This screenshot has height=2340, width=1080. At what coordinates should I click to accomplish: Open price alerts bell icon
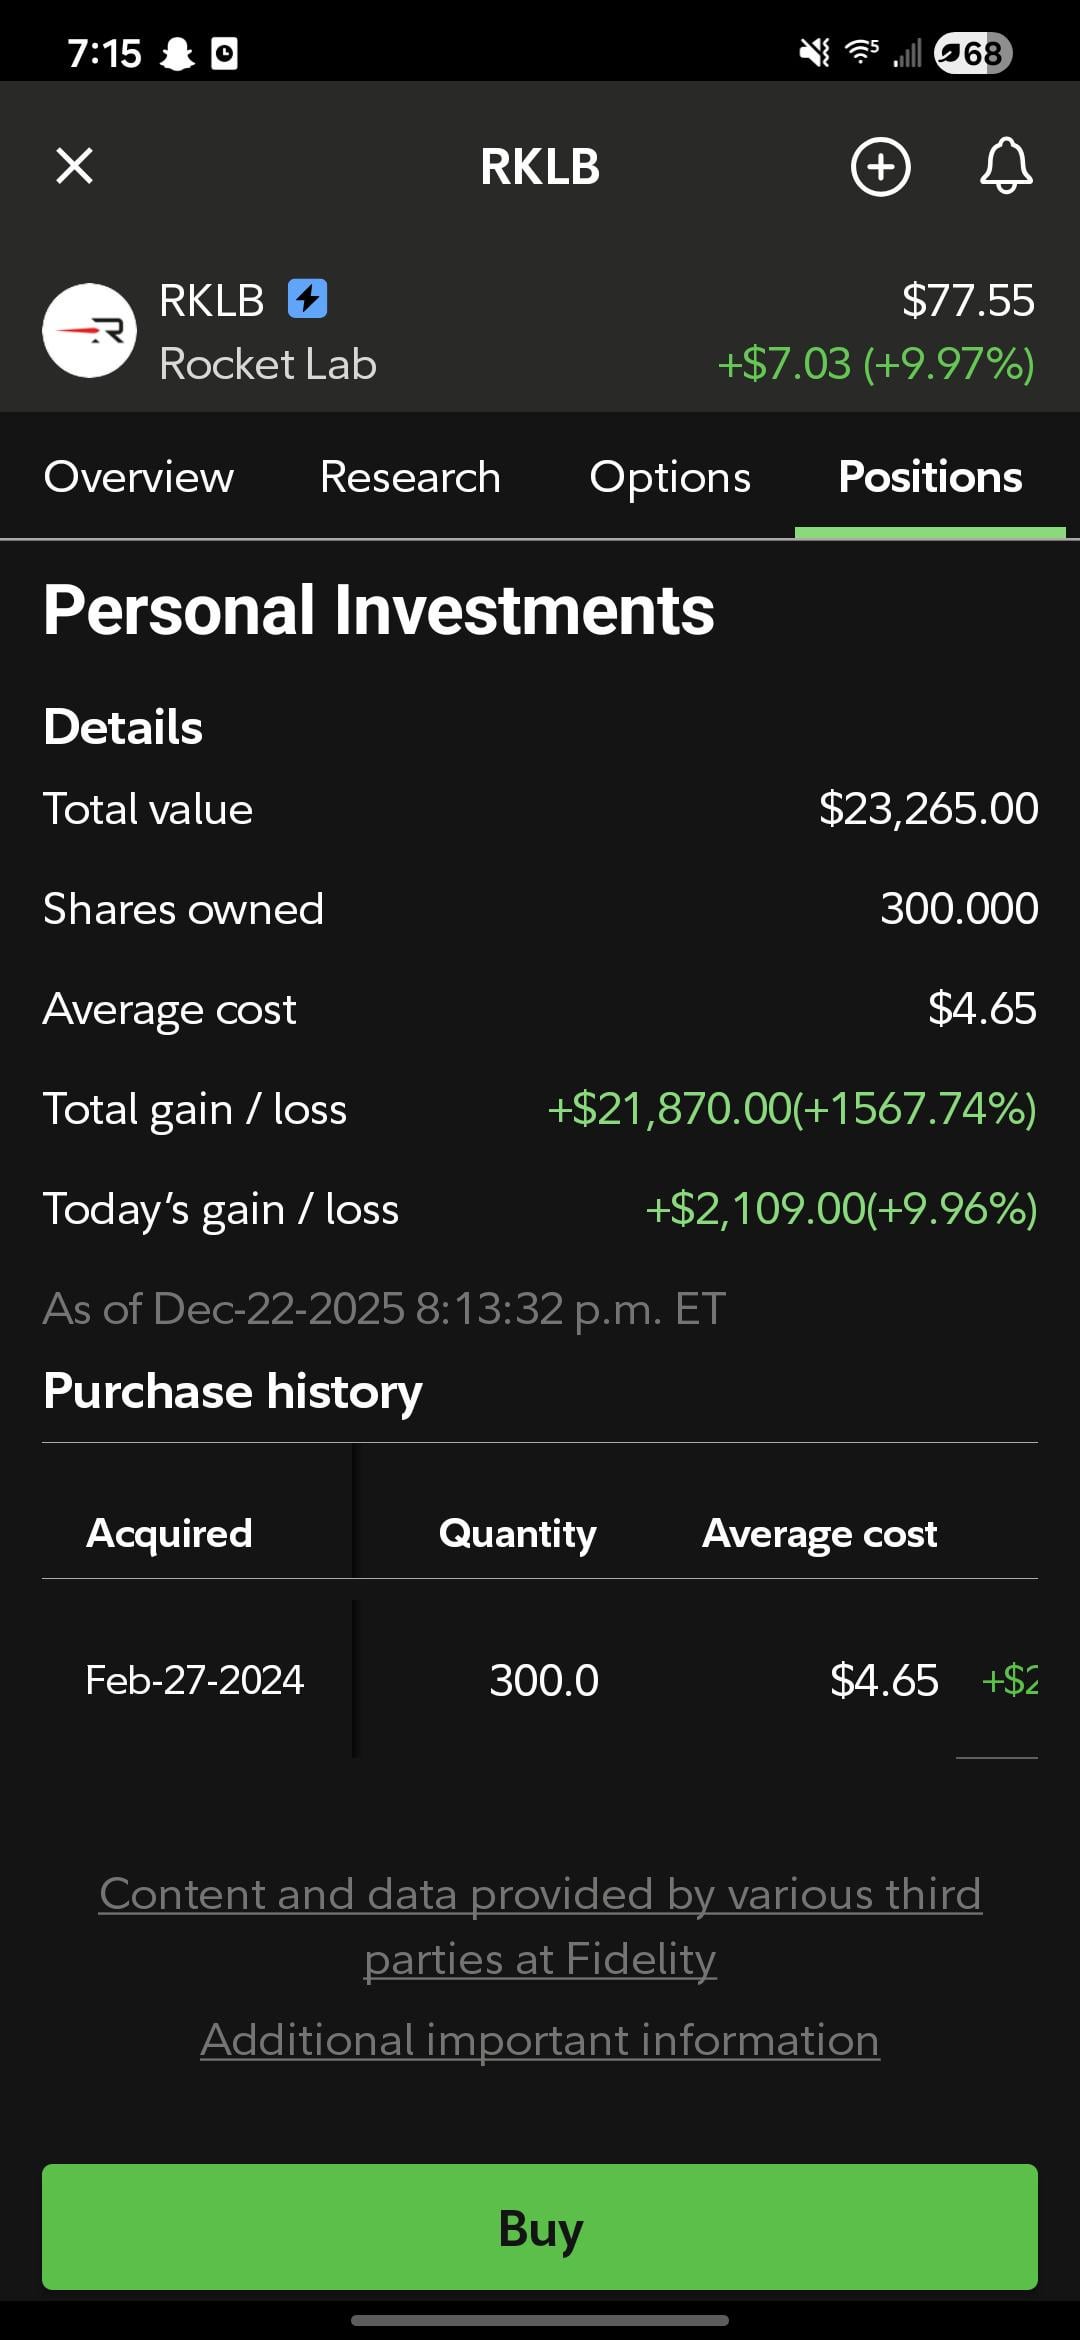1005,166
